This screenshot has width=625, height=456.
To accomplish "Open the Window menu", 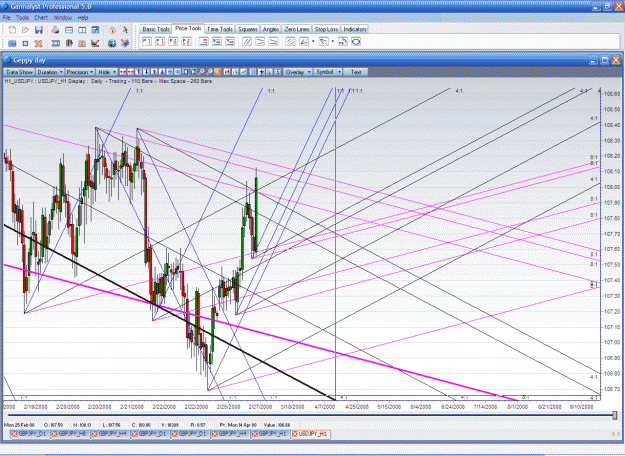I will click(x=63, y=18).
